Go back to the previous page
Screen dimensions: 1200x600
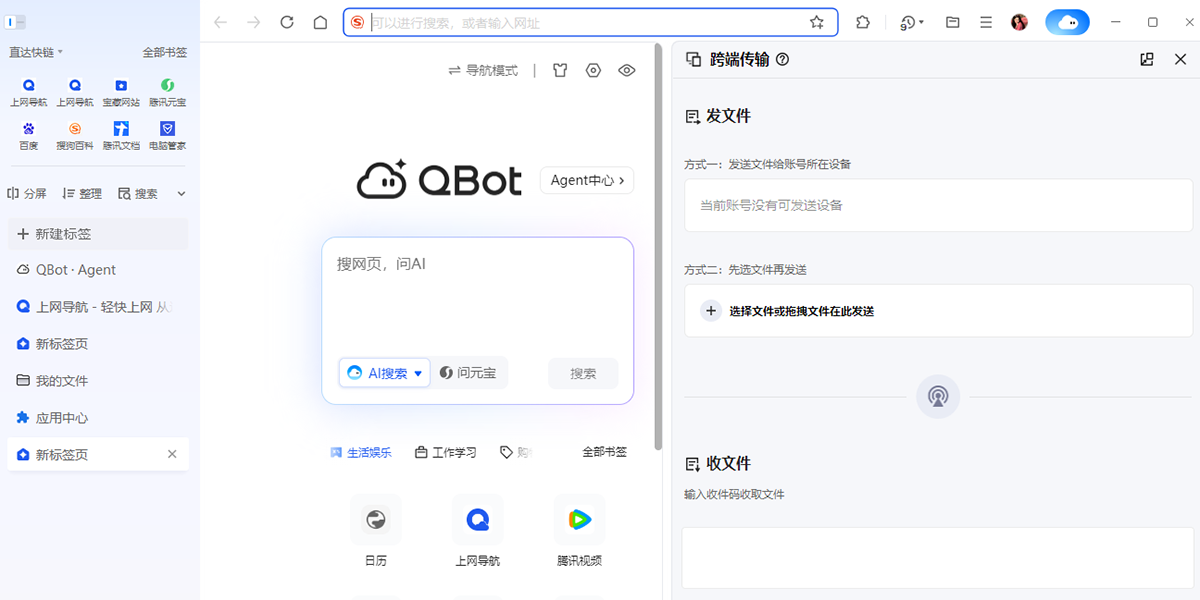(x=221, y=22)
